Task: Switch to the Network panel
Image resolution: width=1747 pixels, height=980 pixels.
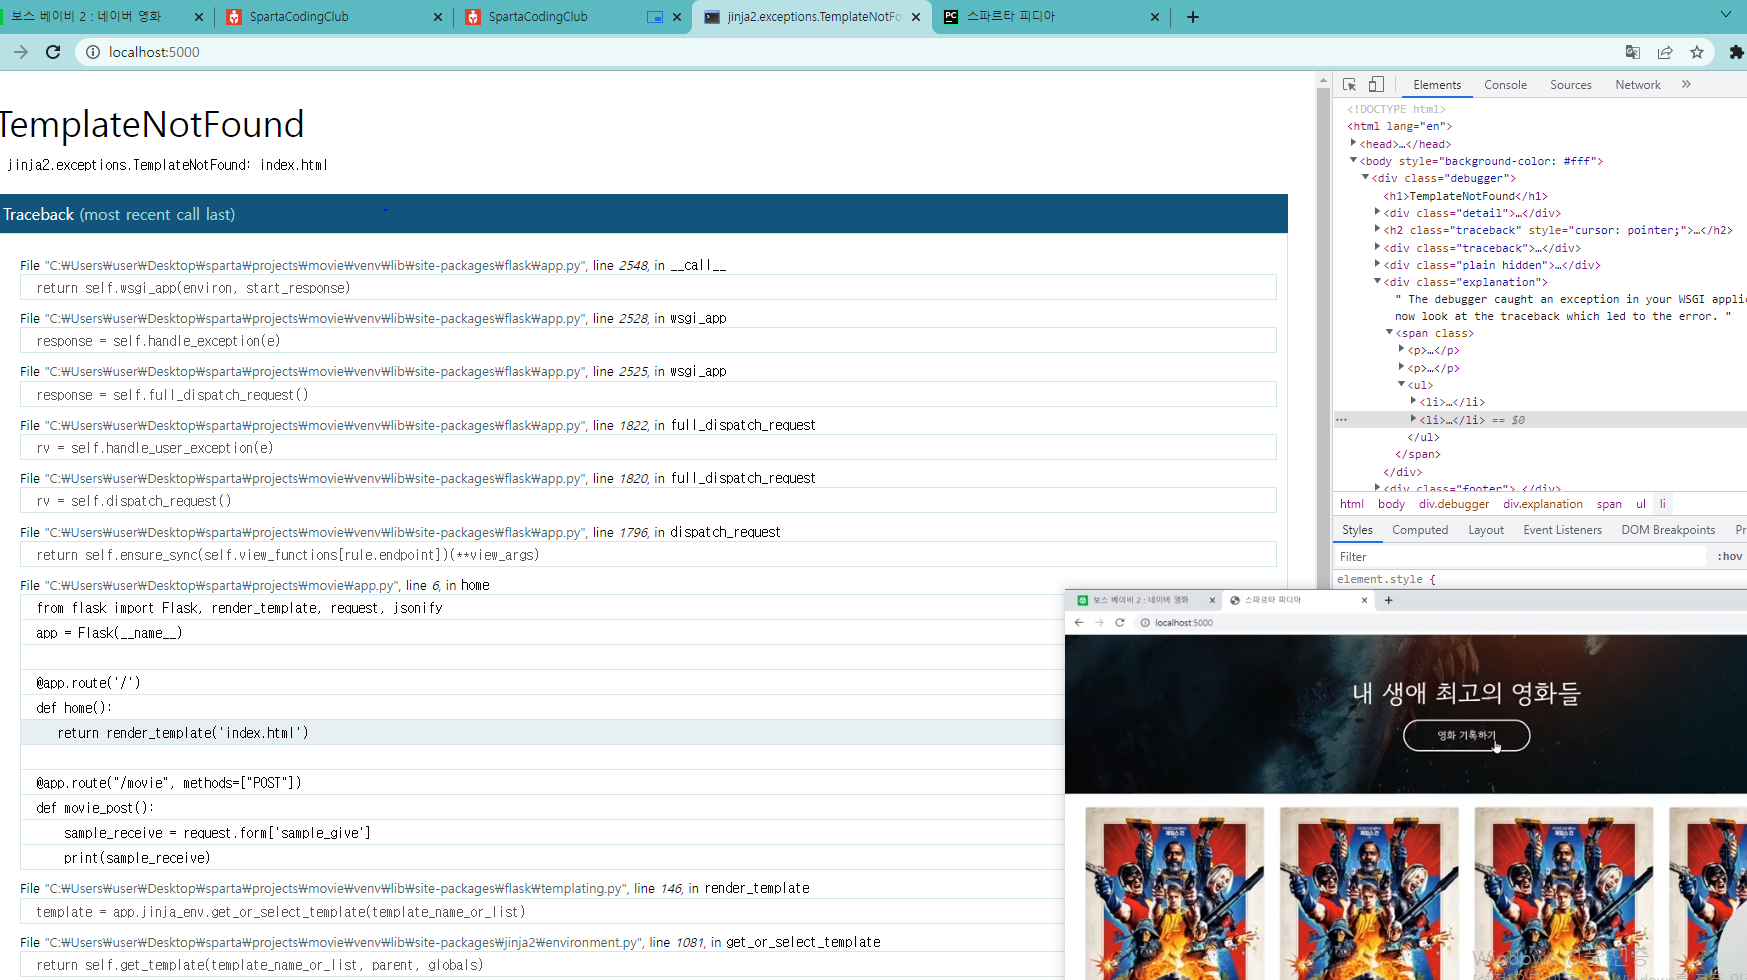Action: point(1637,85)
